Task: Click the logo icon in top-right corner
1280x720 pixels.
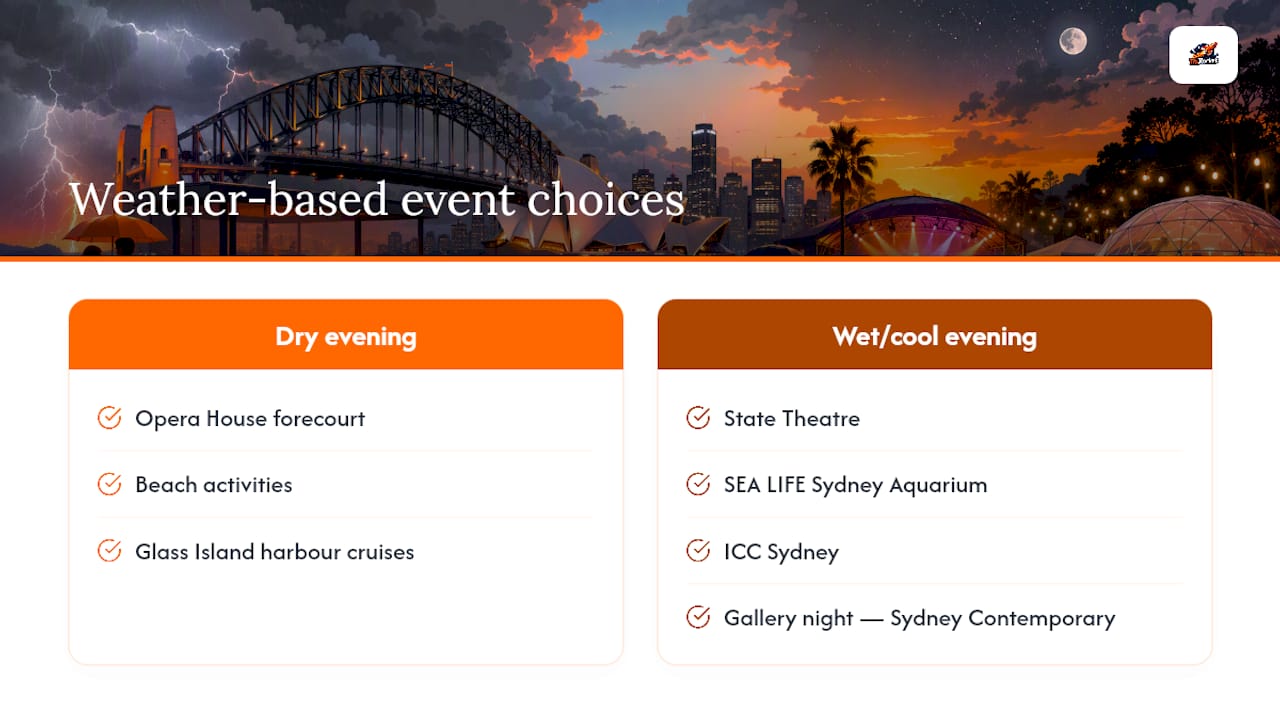Action: (1203, 55)
